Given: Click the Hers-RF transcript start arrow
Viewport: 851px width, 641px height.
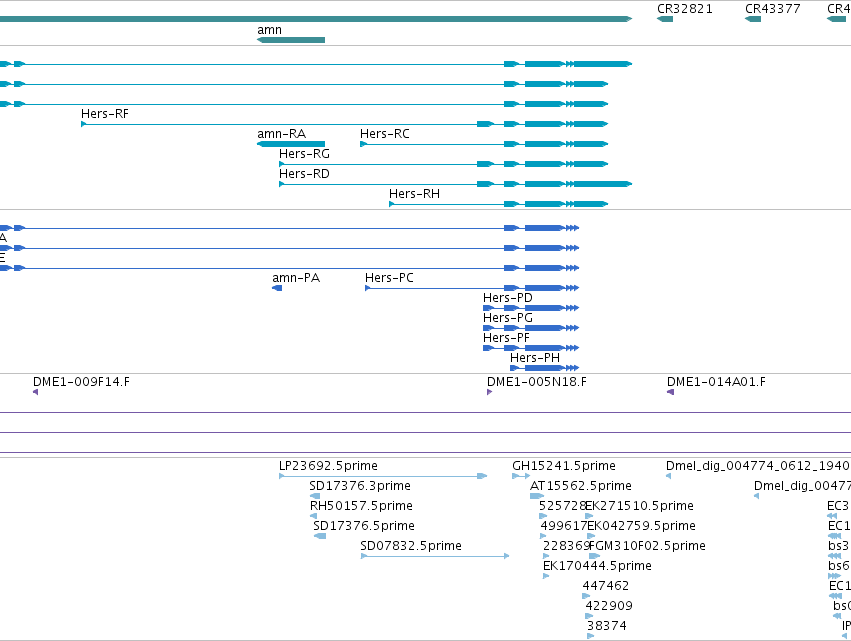Looking at the screenshot, I should [x=84, y=124].
